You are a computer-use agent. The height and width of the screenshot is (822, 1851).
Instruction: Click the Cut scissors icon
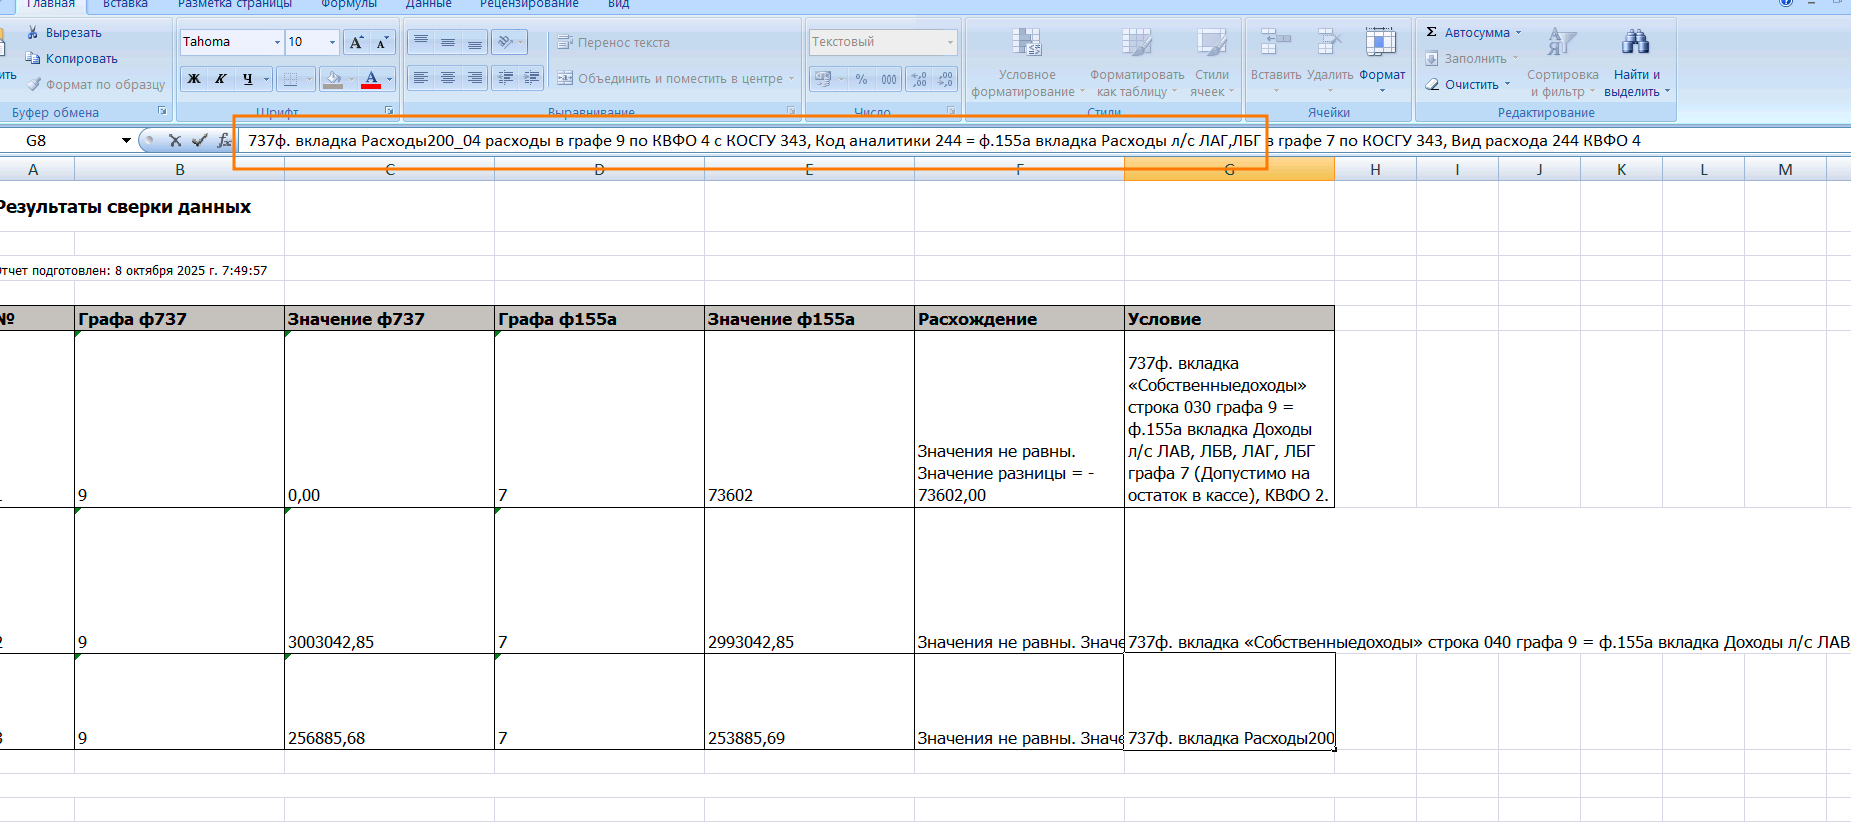click(32, 33)
